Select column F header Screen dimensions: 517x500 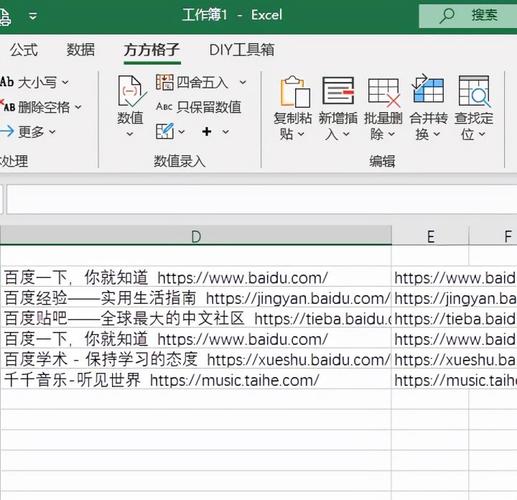click(x=493, y=236)
